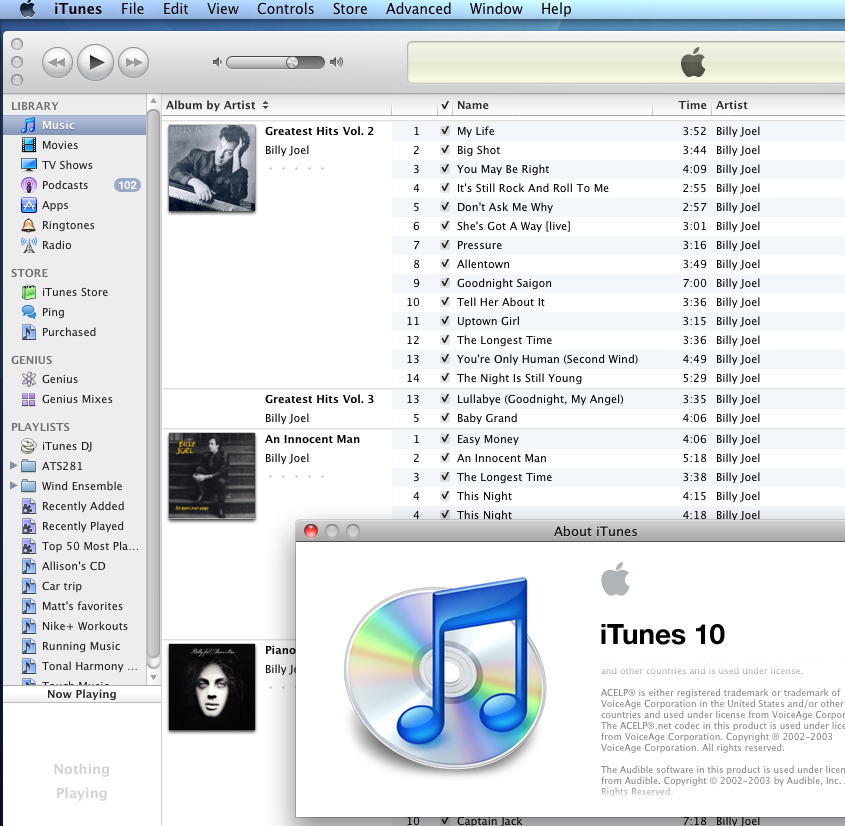Open the iTunes application menu

(x=78, y=9)
